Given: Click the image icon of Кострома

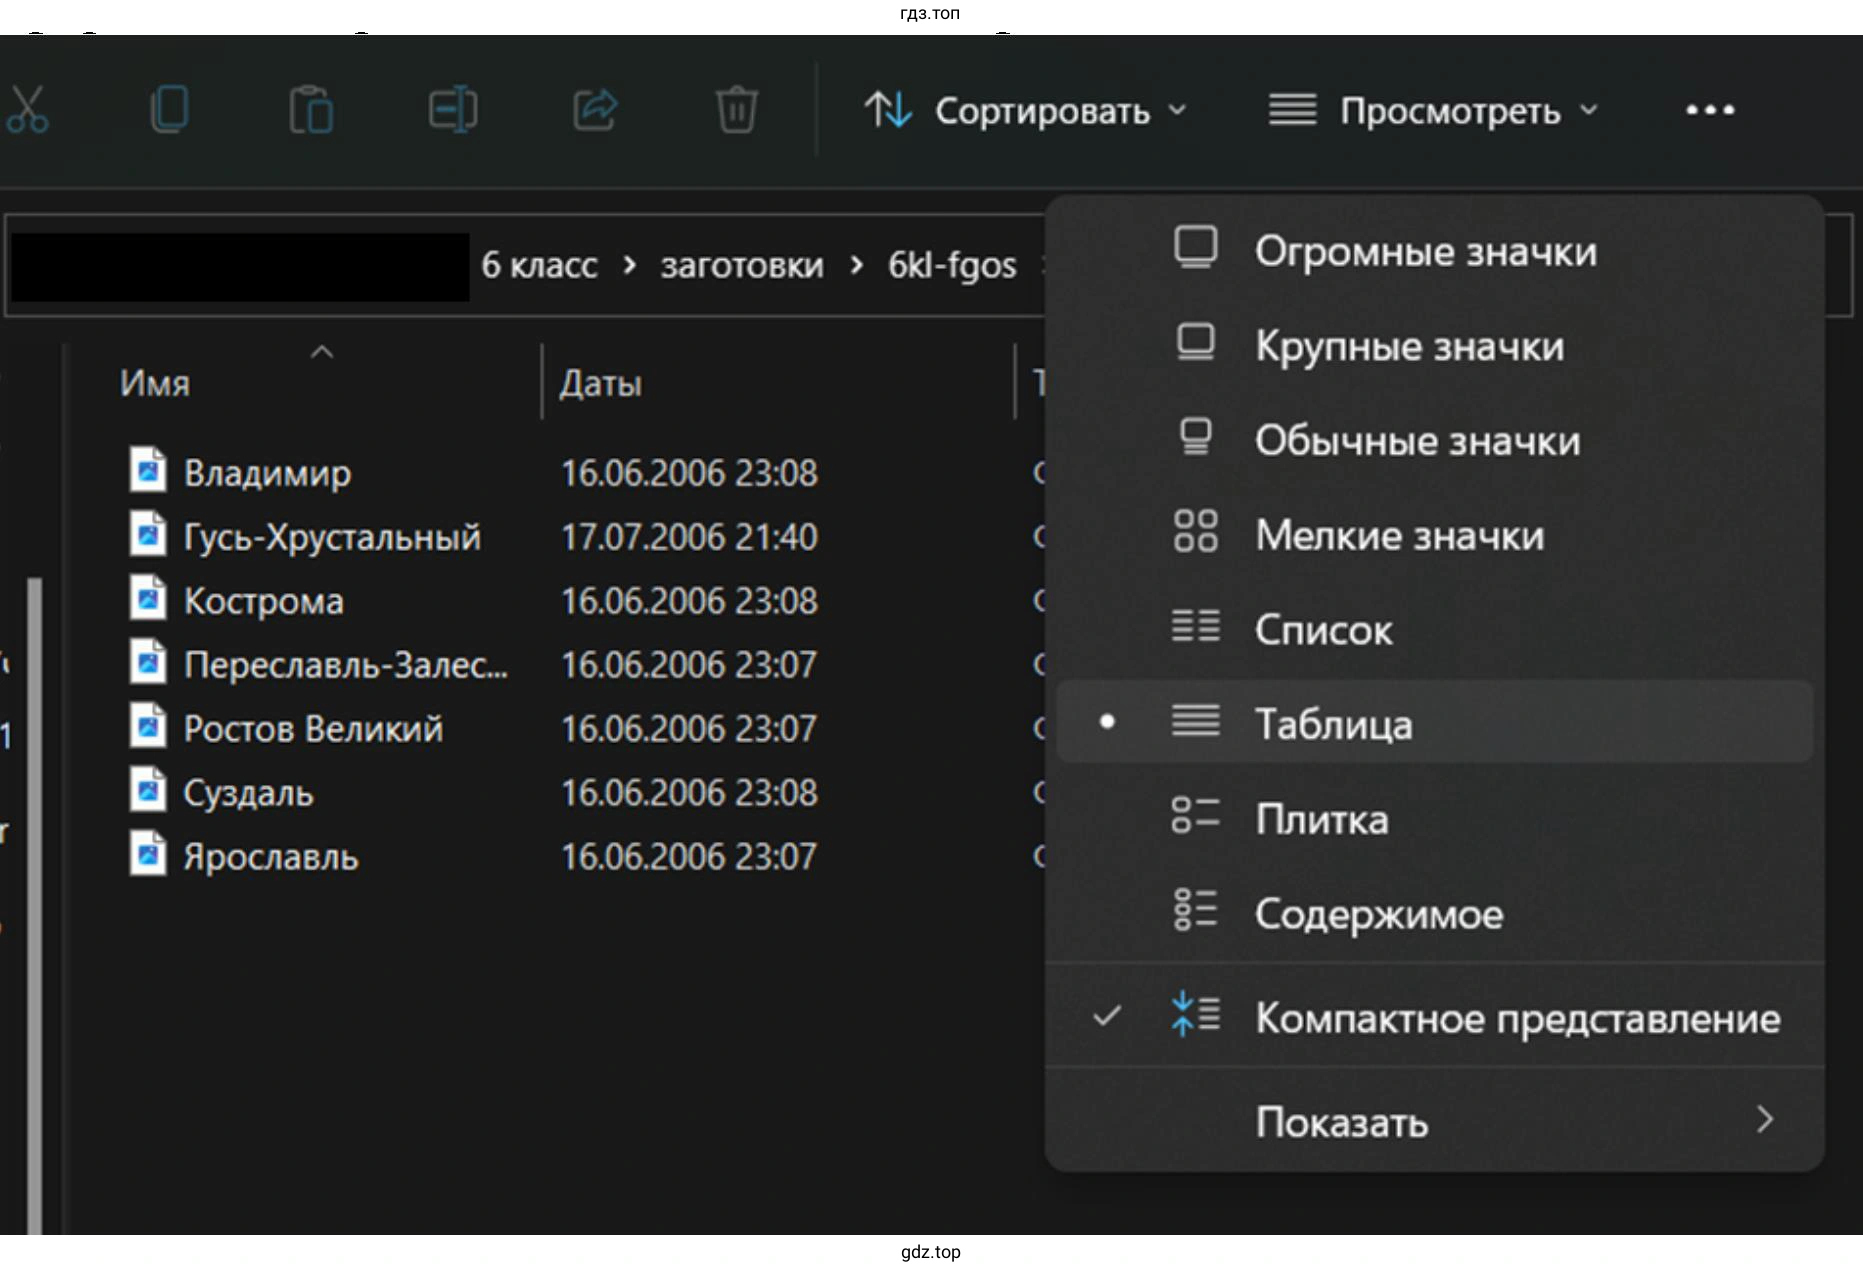Looking at the screenshot, I should tap(148, 597).
